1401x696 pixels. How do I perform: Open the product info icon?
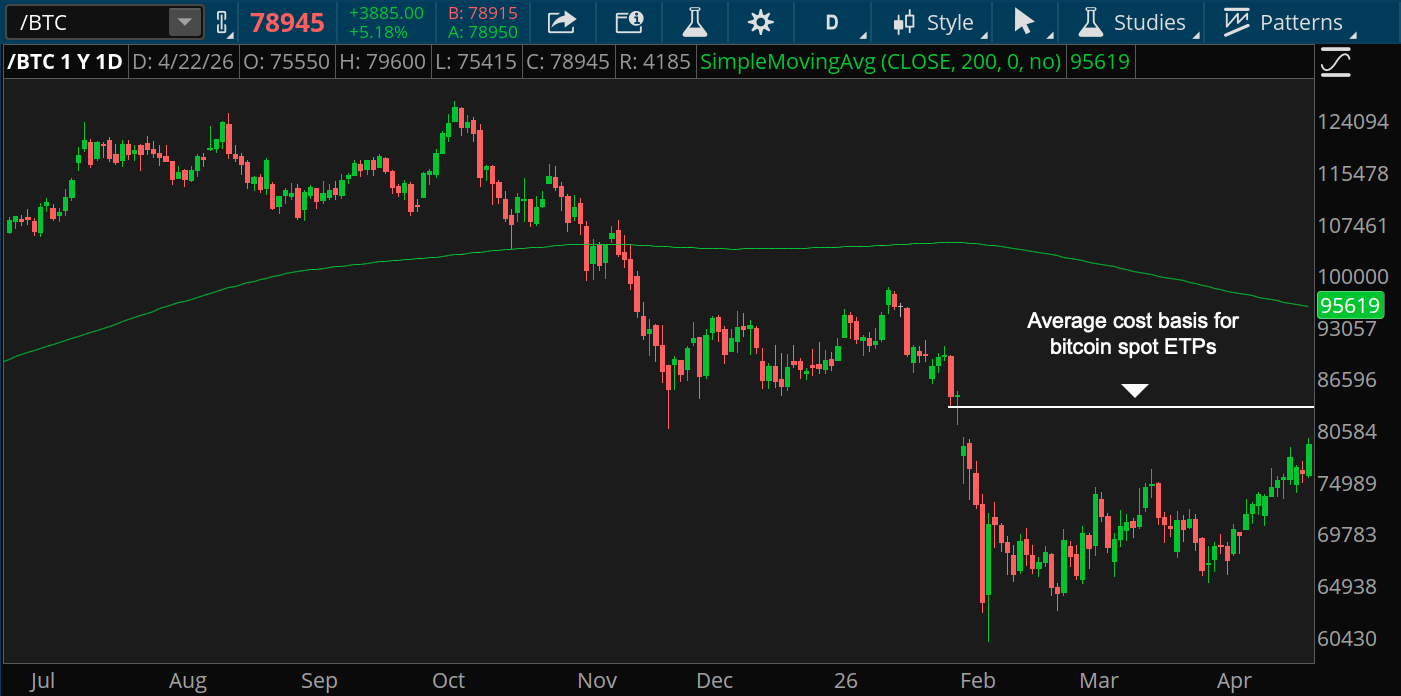pyautogui.click(x=628, y=22)
